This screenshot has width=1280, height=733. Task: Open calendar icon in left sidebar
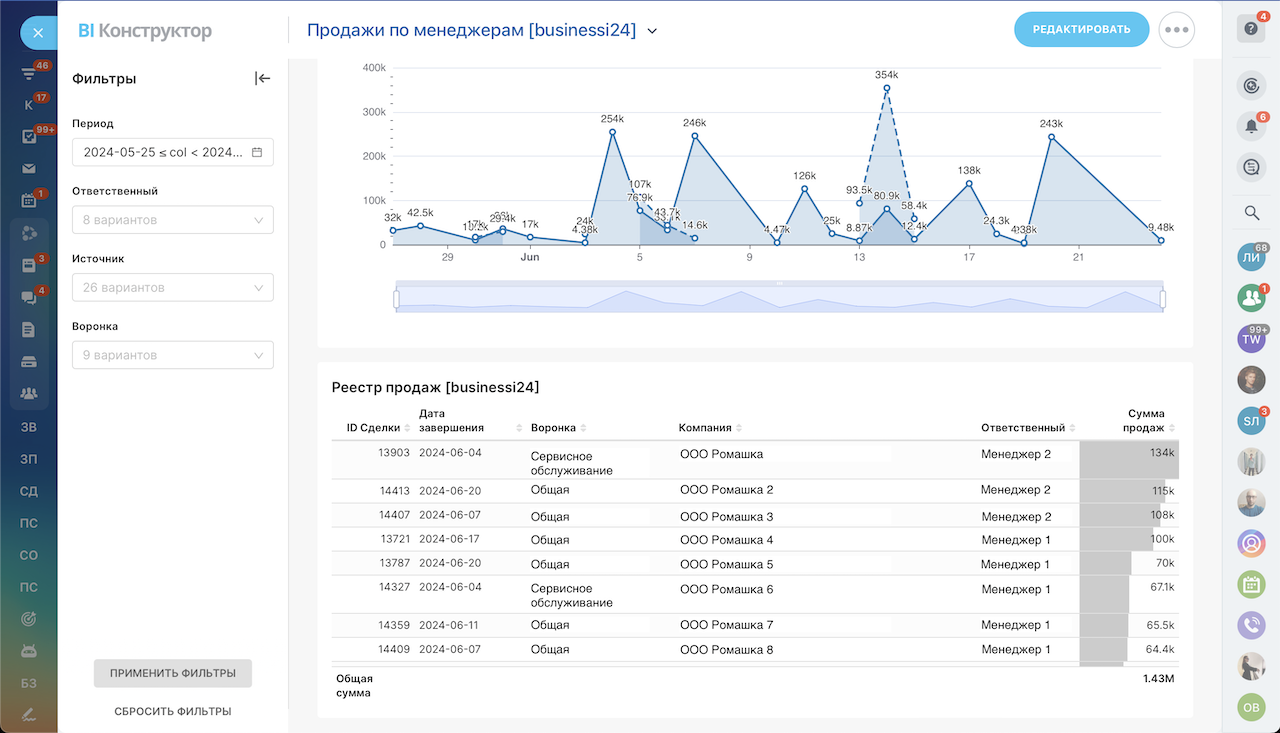click(x=29, y=201)
